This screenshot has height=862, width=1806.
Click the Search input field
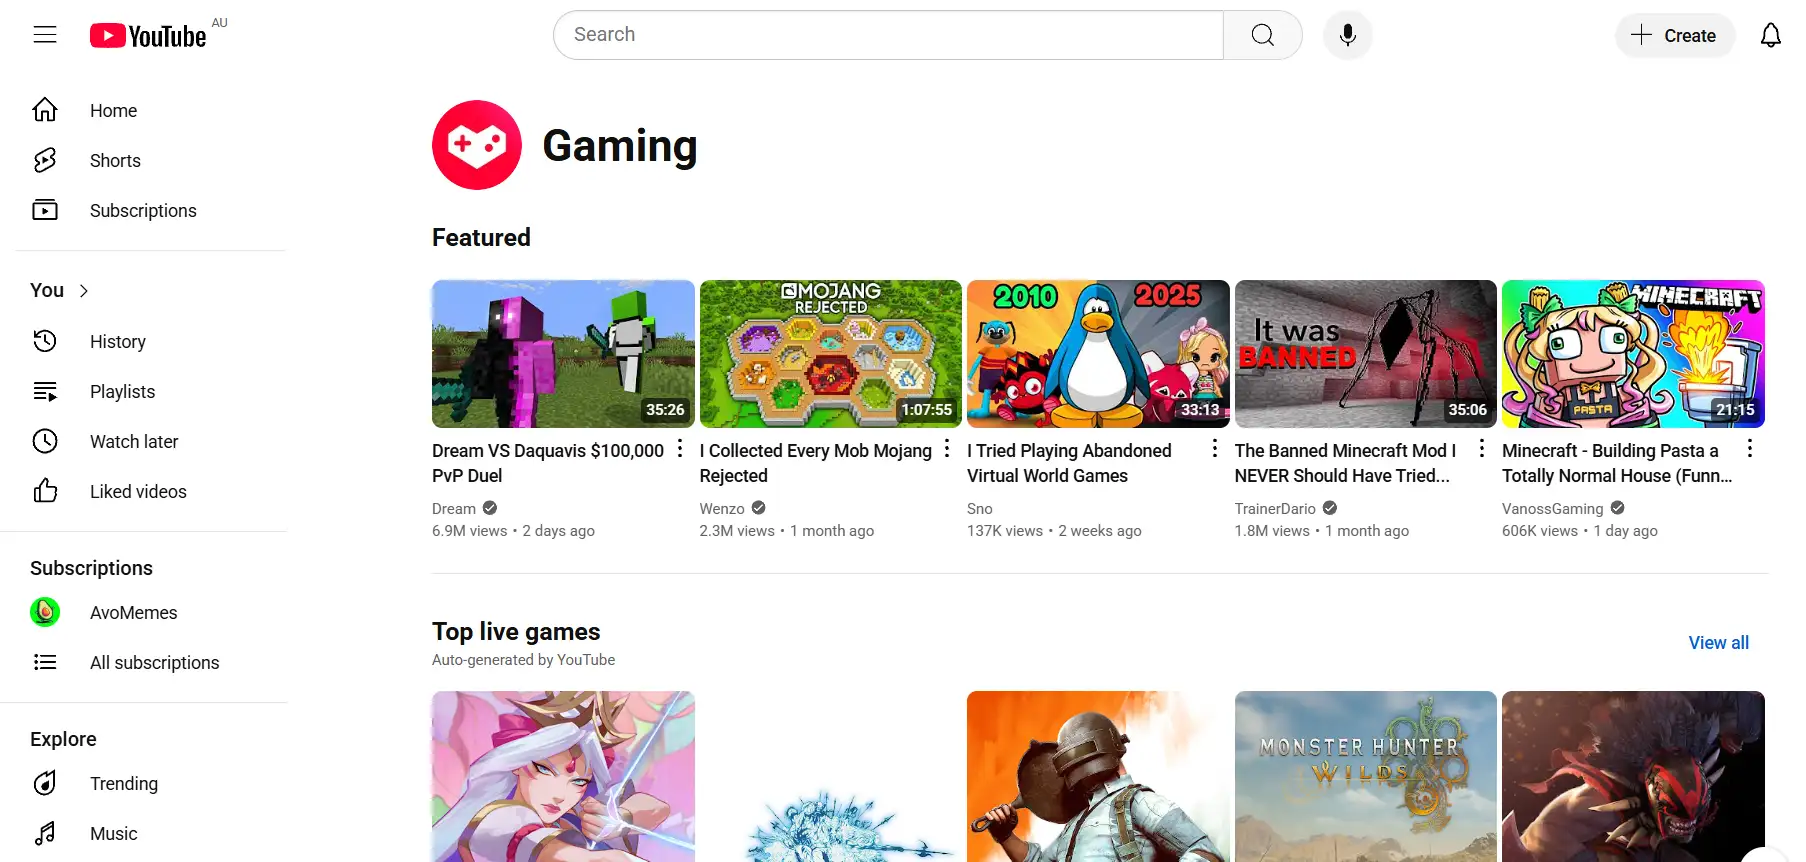tap(888, 35)
